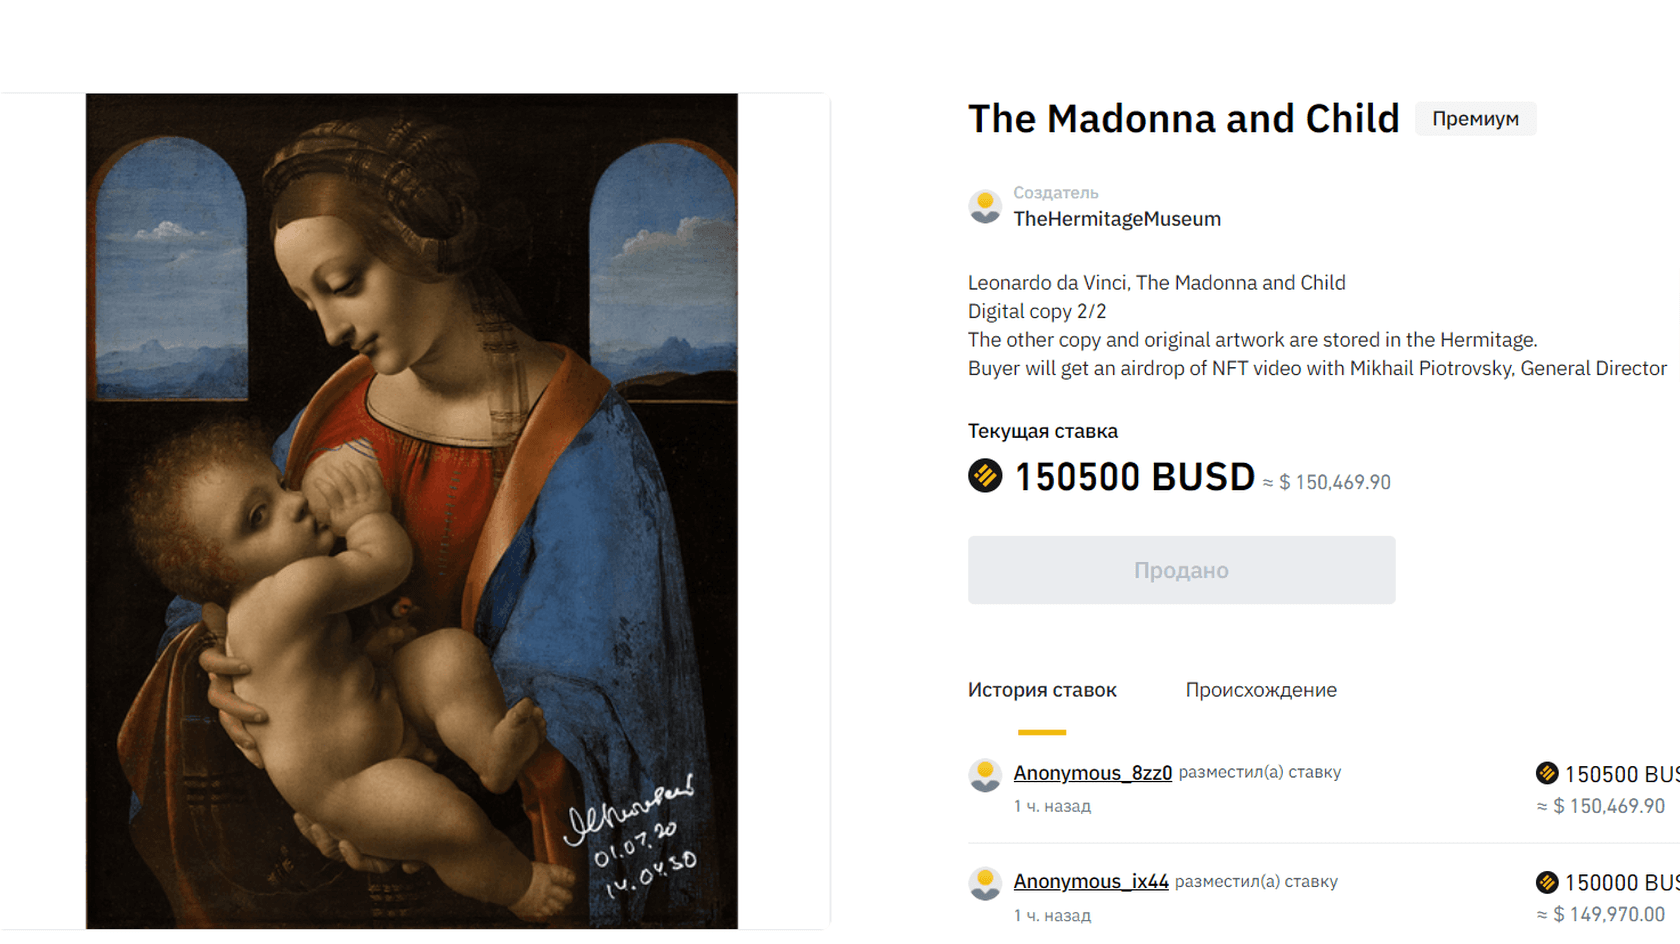Open Anonymous_8zz0 profile link
Image resolution: width=1680 pixels, height=944 pixels.
1092,773
